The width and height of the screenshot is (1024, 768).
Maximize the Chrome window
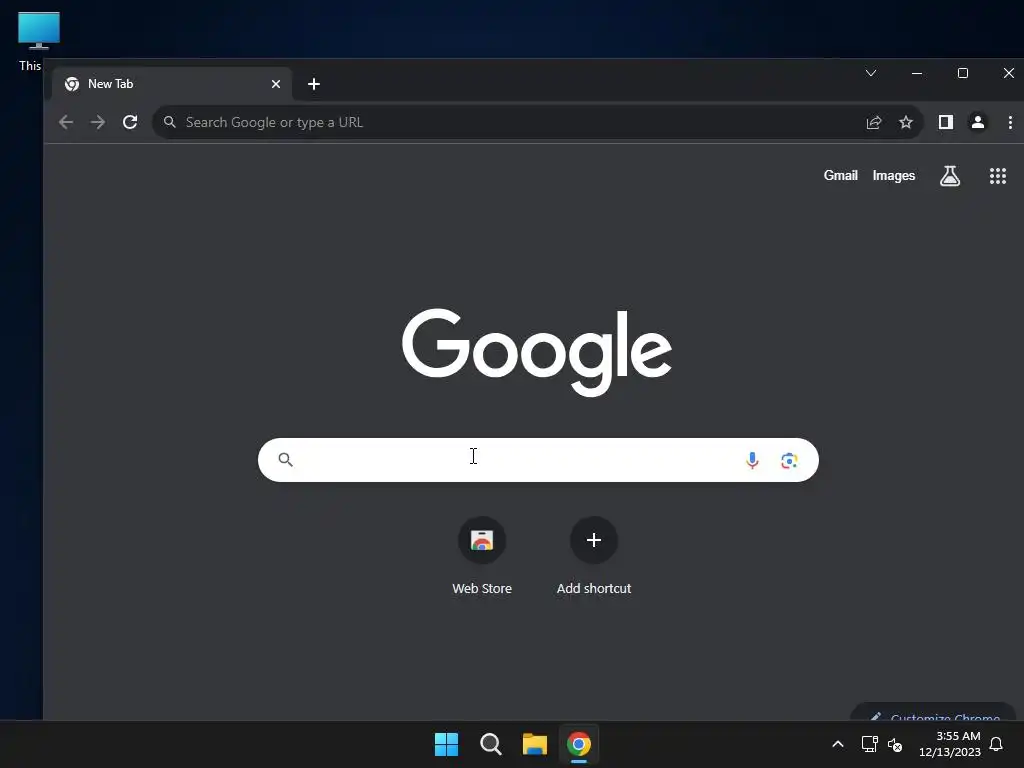click(x=963, y=73)
